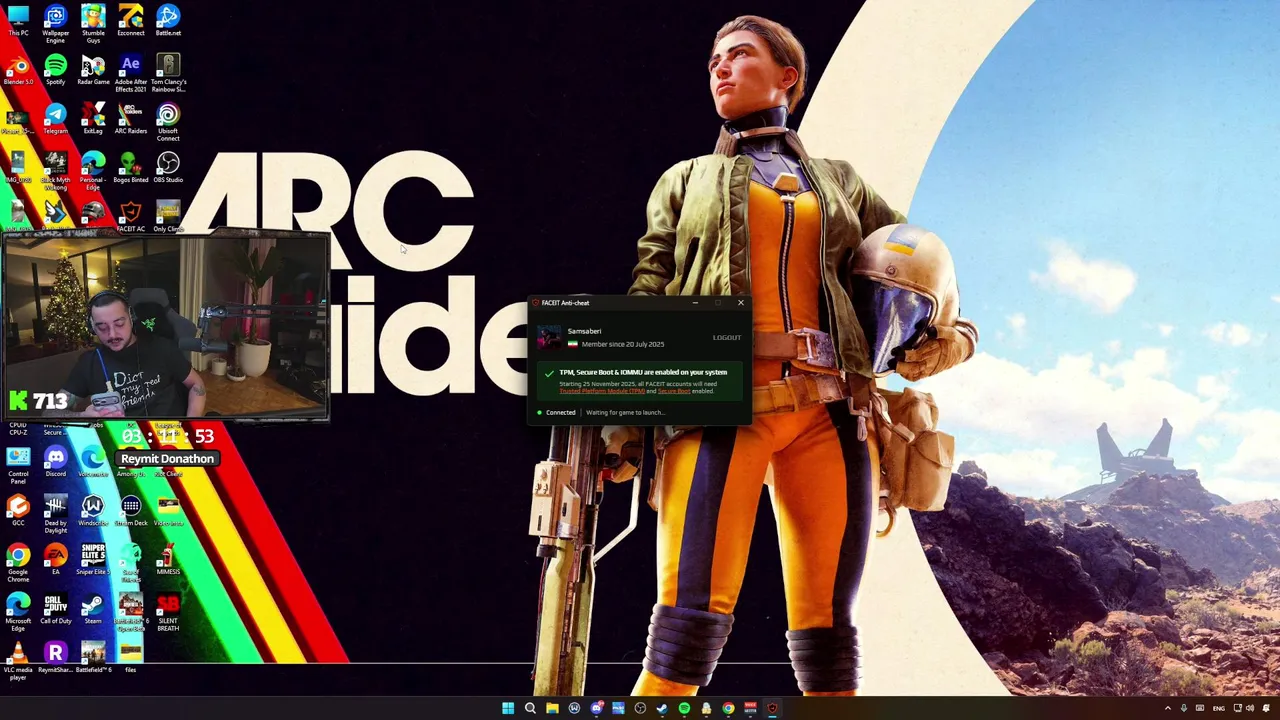This screenshot has height=720, width=1280.
Task: Open the Stream Deck shortcut
Action: 130,511
